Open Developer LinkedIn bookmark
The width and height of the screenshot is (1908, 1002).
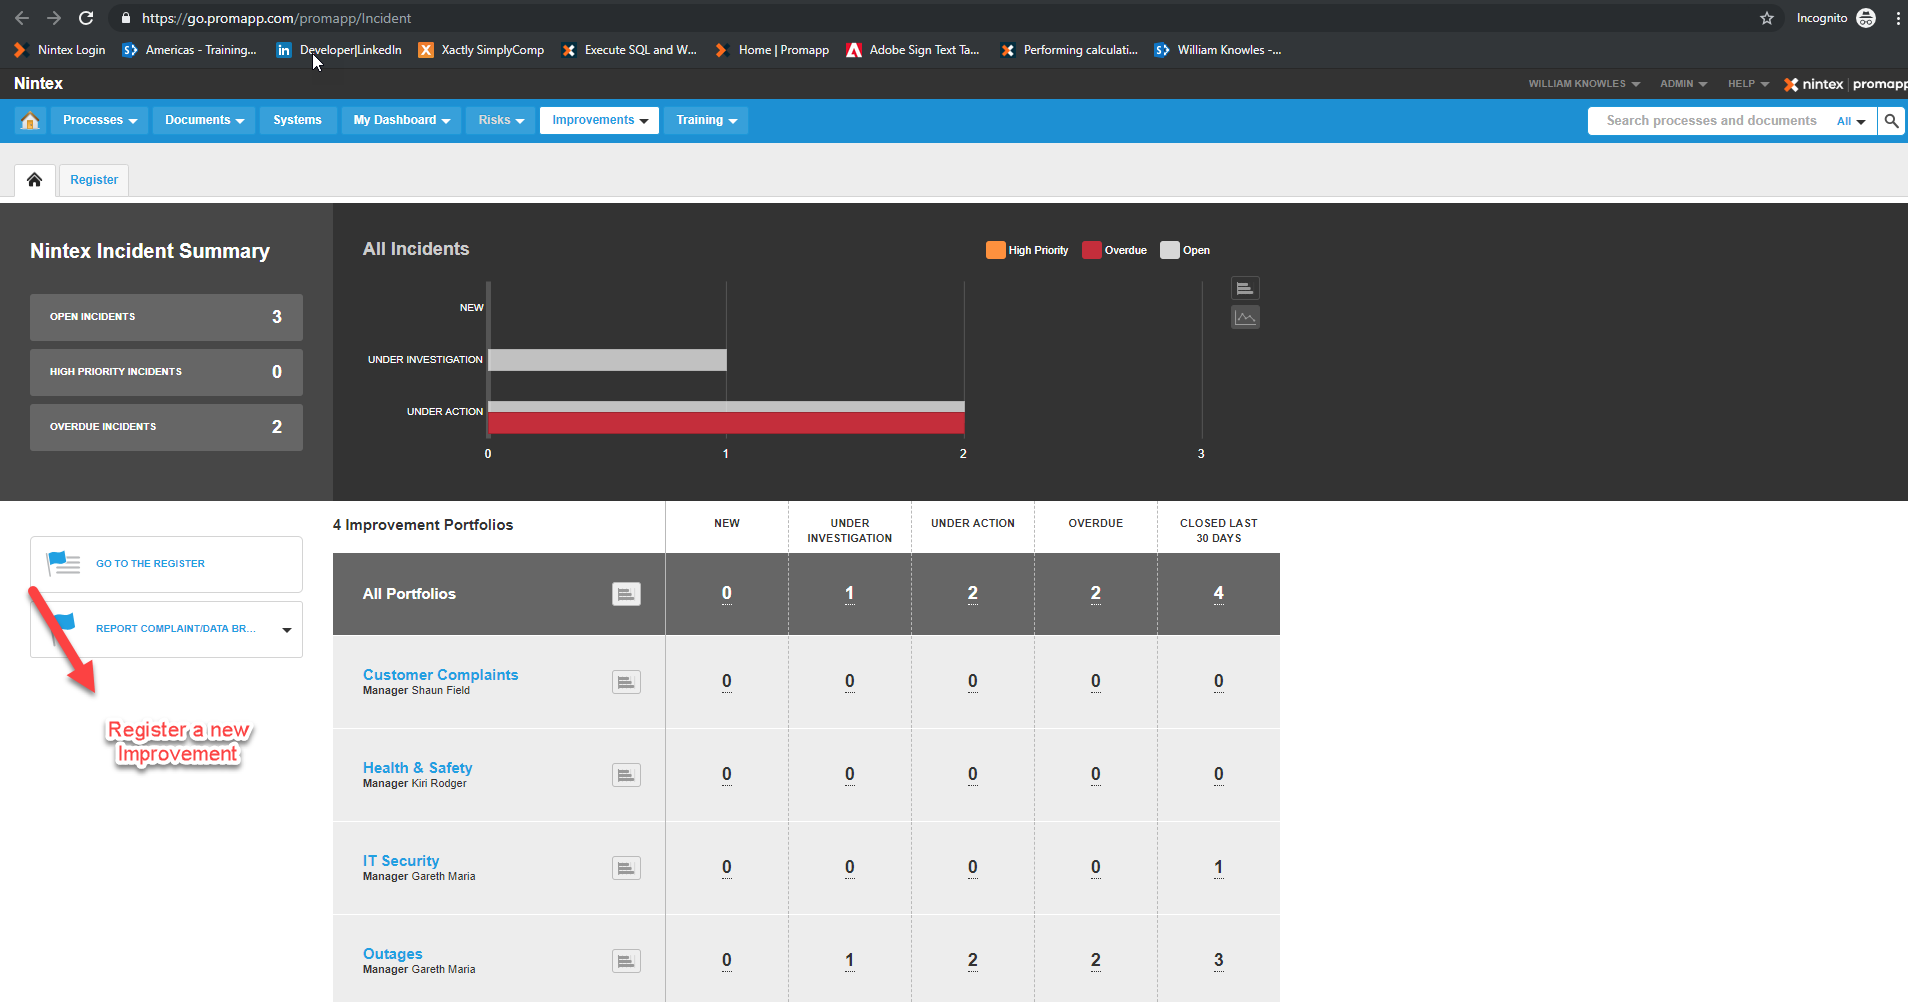coord(339,50)
